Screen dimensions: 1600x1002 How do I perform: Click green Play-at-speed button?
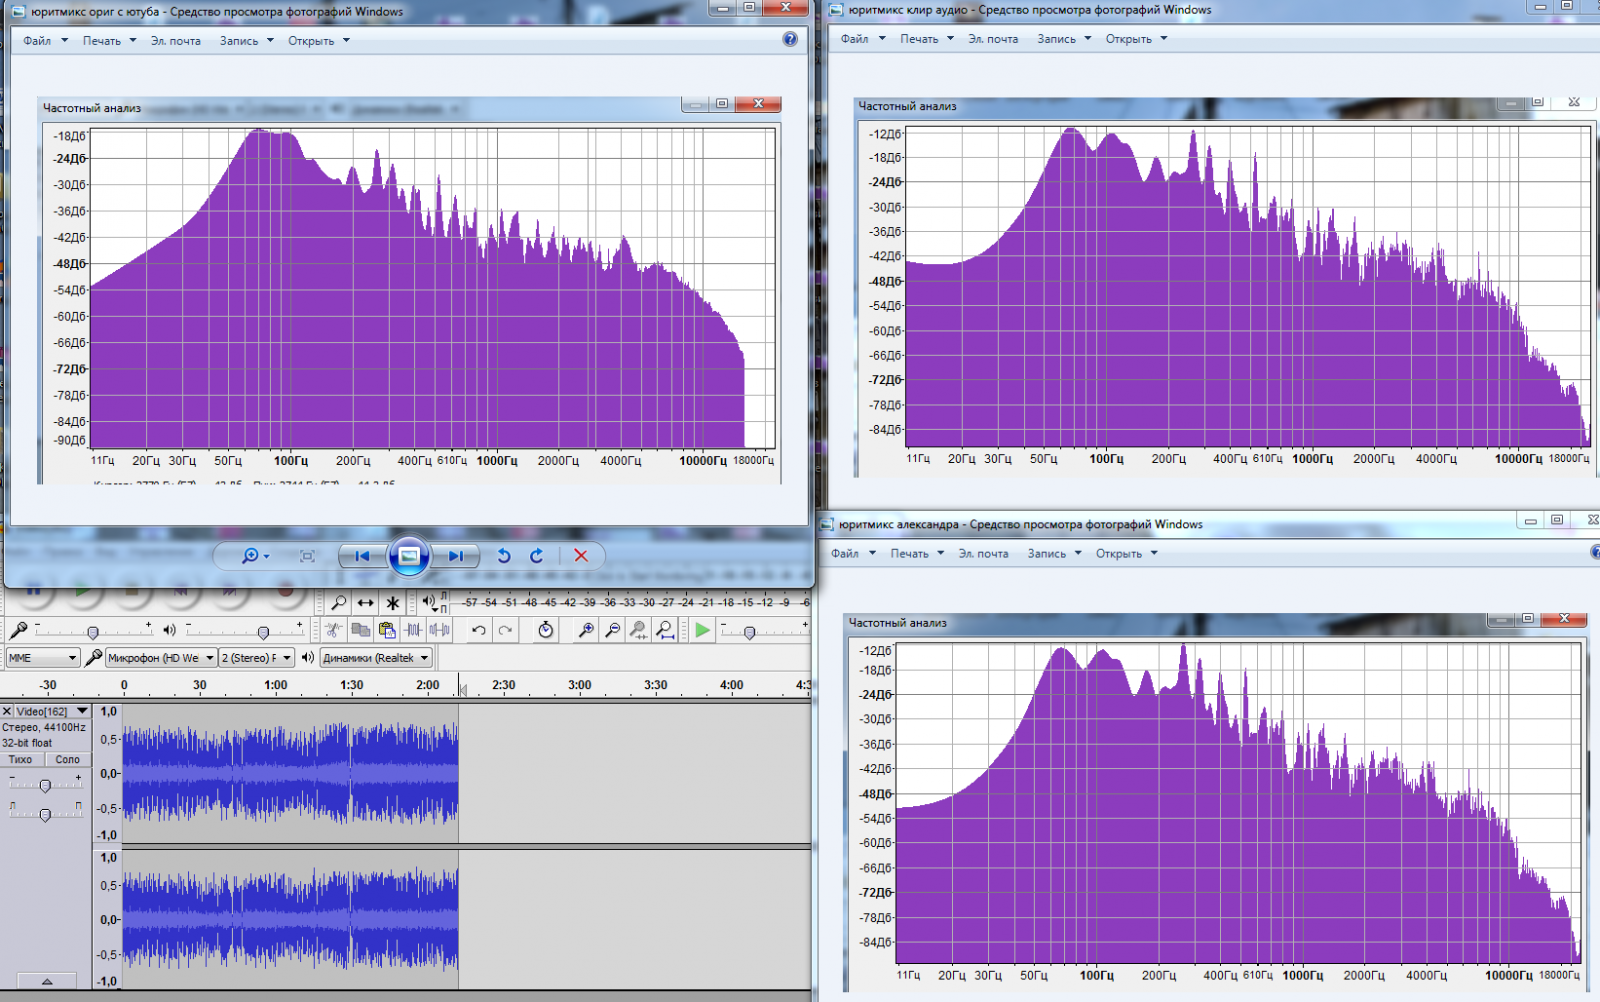(x=703, y=630)
